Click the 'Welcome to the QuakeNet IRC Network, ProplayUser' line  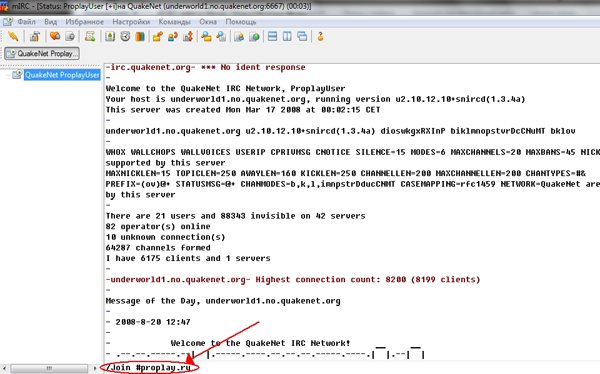[225, 88]
